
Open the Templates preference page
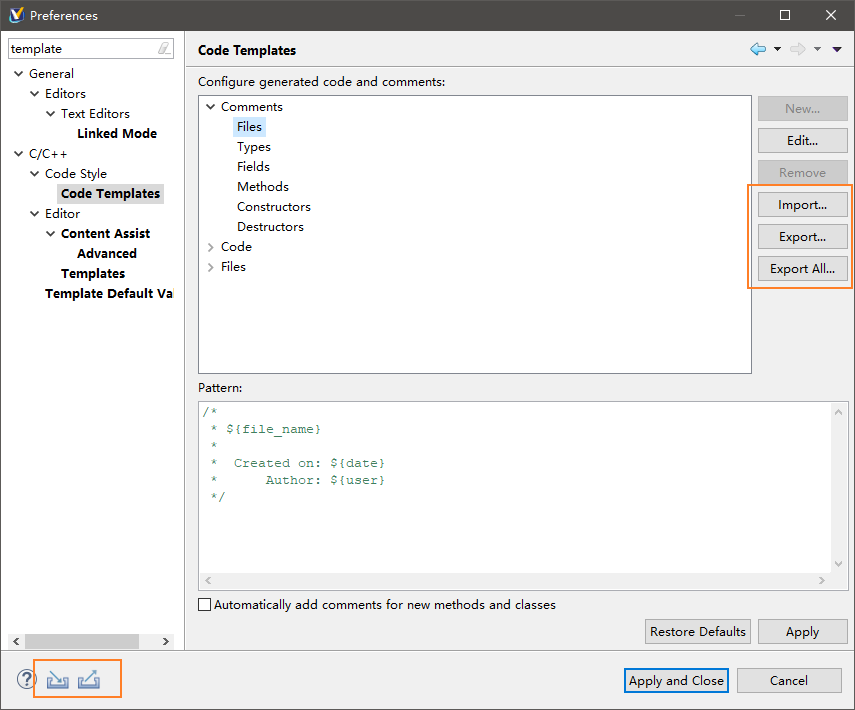[x=93, y=274]
